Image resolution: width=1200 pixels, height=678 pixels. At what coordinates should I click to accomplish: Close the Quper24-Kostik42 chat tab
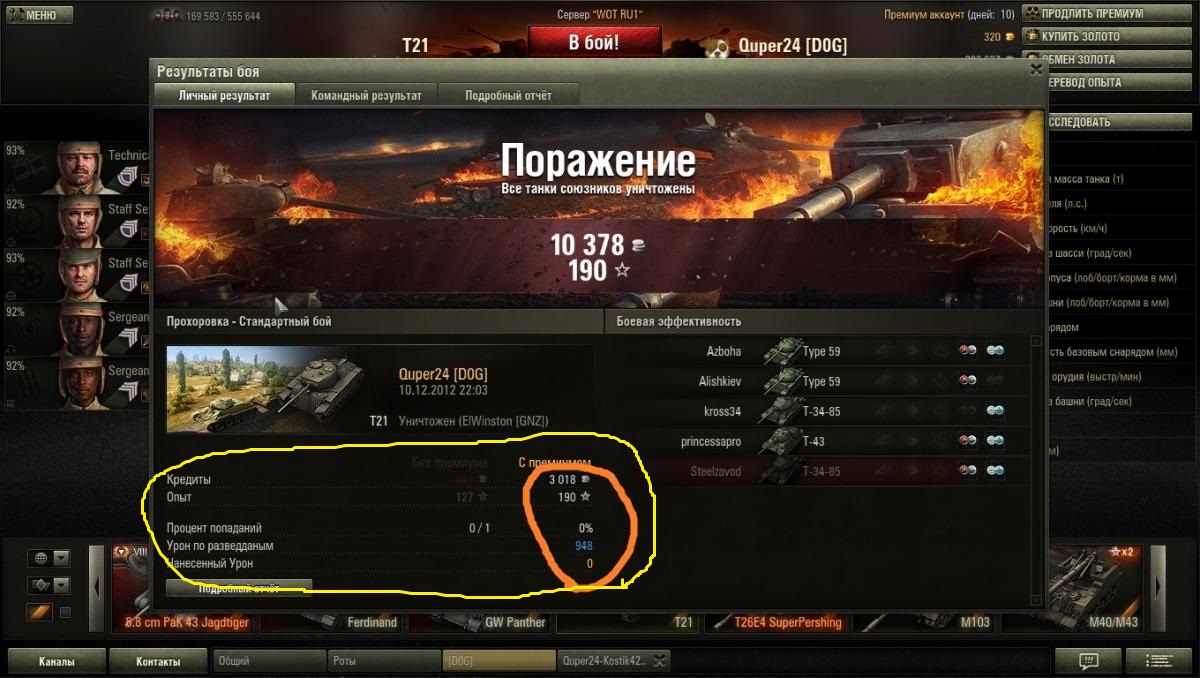tap(660, 661)
